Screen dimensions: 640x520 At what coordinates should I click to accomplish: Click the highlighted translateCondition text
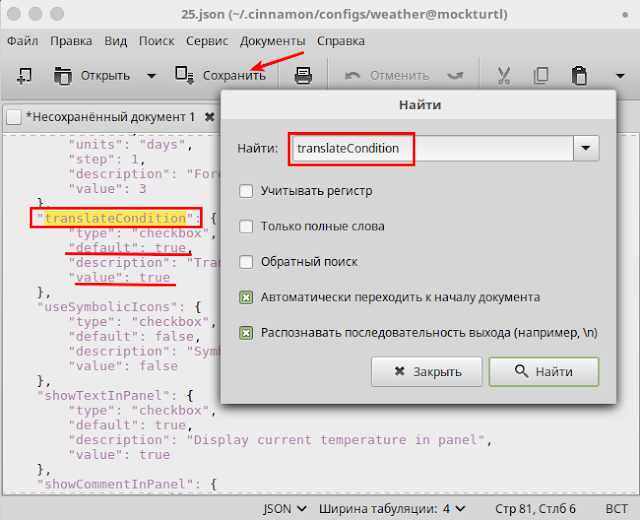(x=116, y=218)
